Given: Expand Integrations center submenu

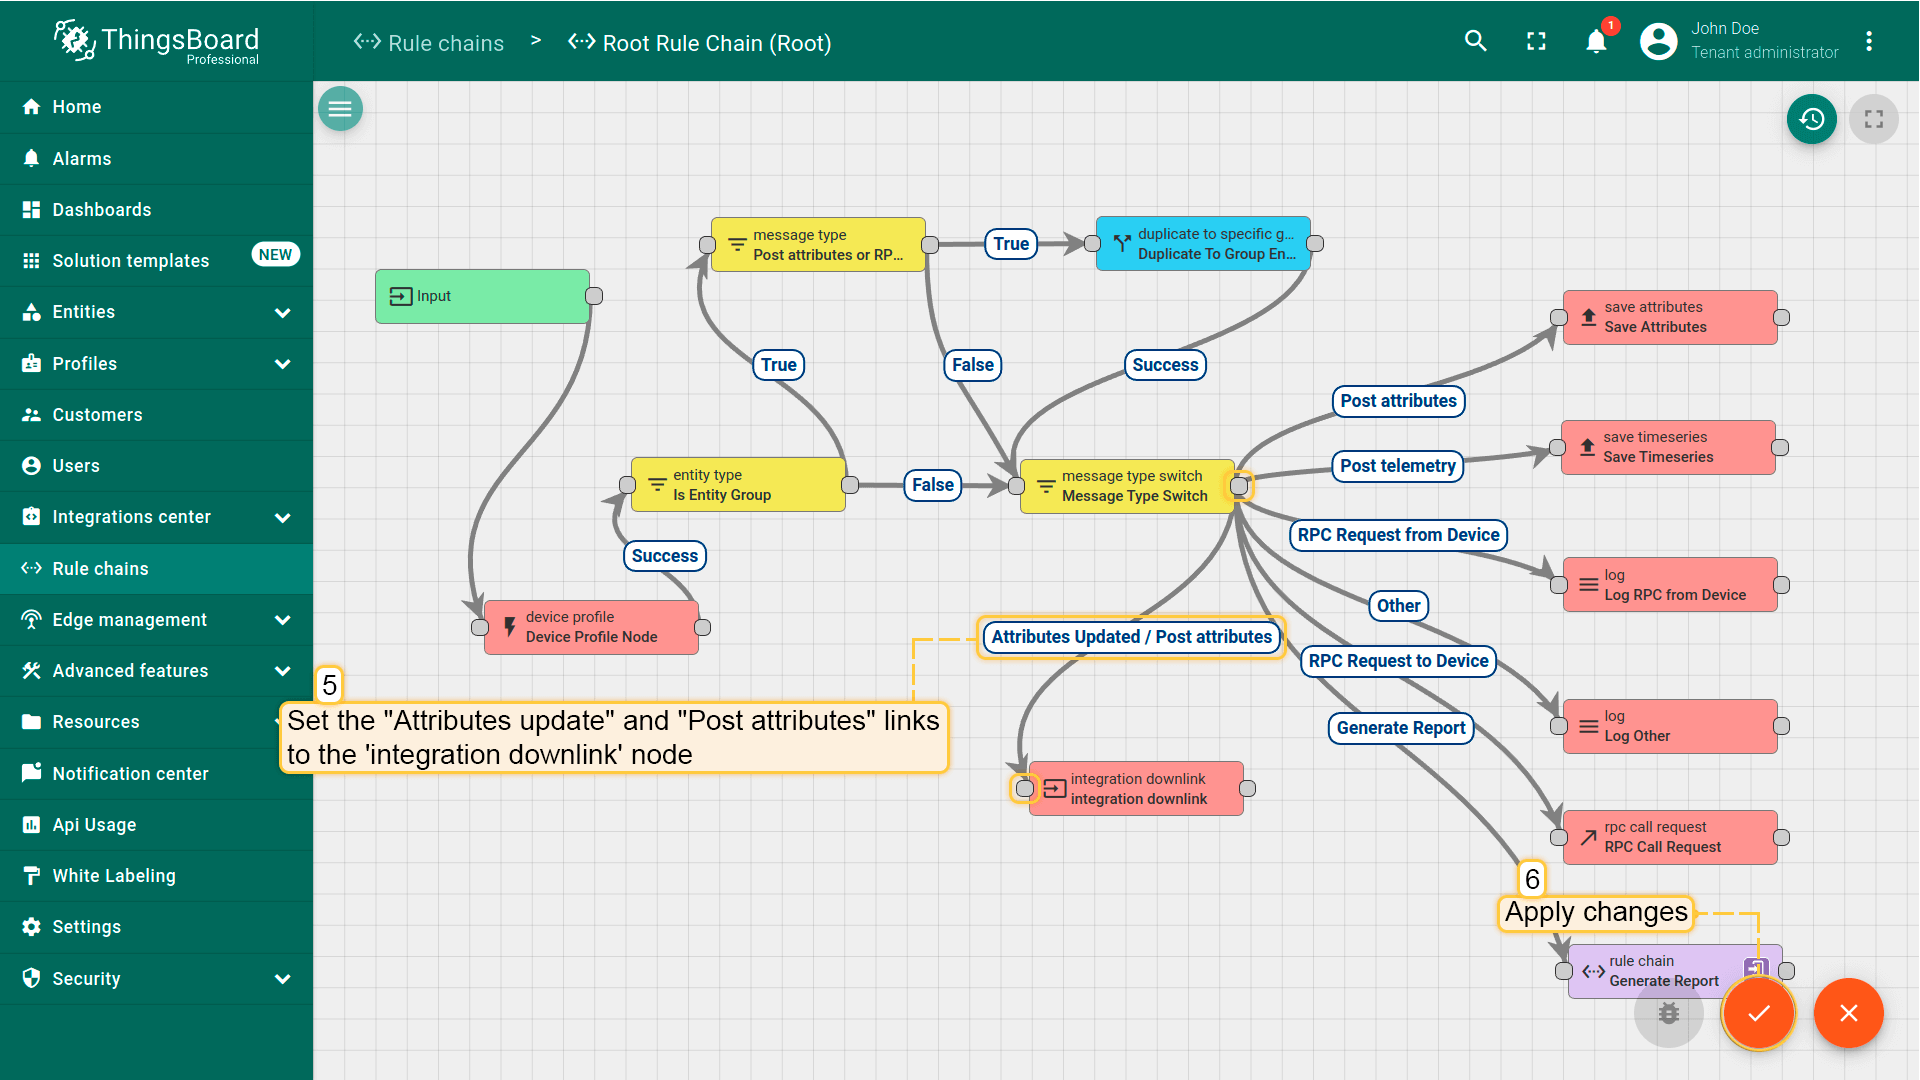Looking at the screenshot, I should 282,517.
